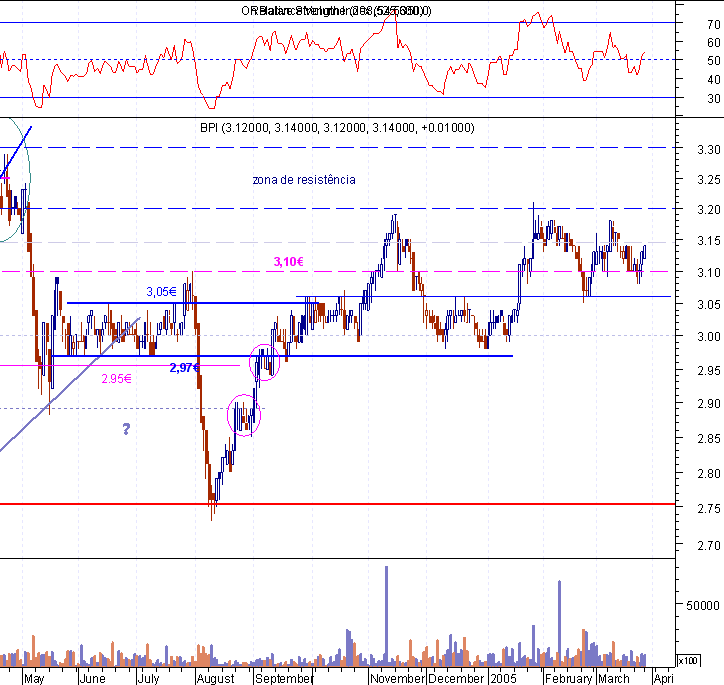The width and height of the screenshot is (724, 685).
Task: Click the November label on the time axis
Action: (397, 679)
